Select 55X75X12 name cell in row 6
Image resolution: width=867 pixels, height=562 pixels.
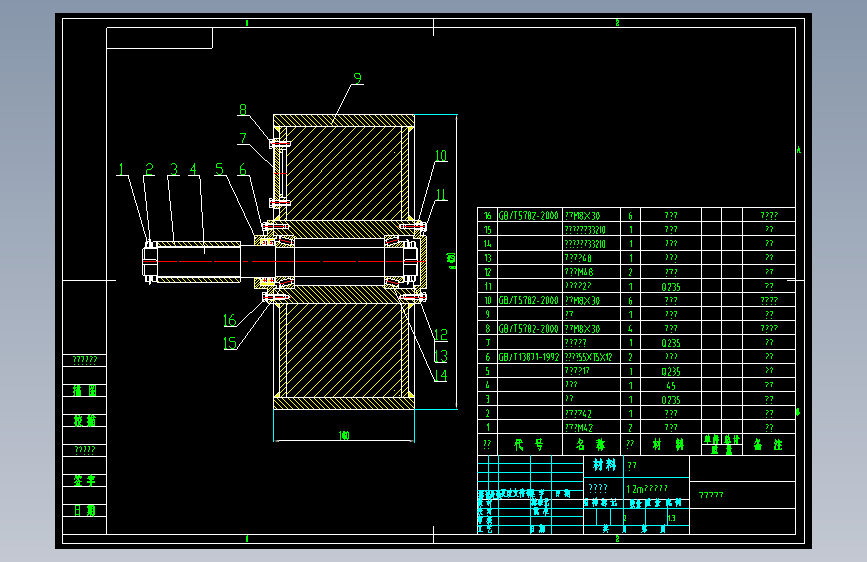coord(588,357)
